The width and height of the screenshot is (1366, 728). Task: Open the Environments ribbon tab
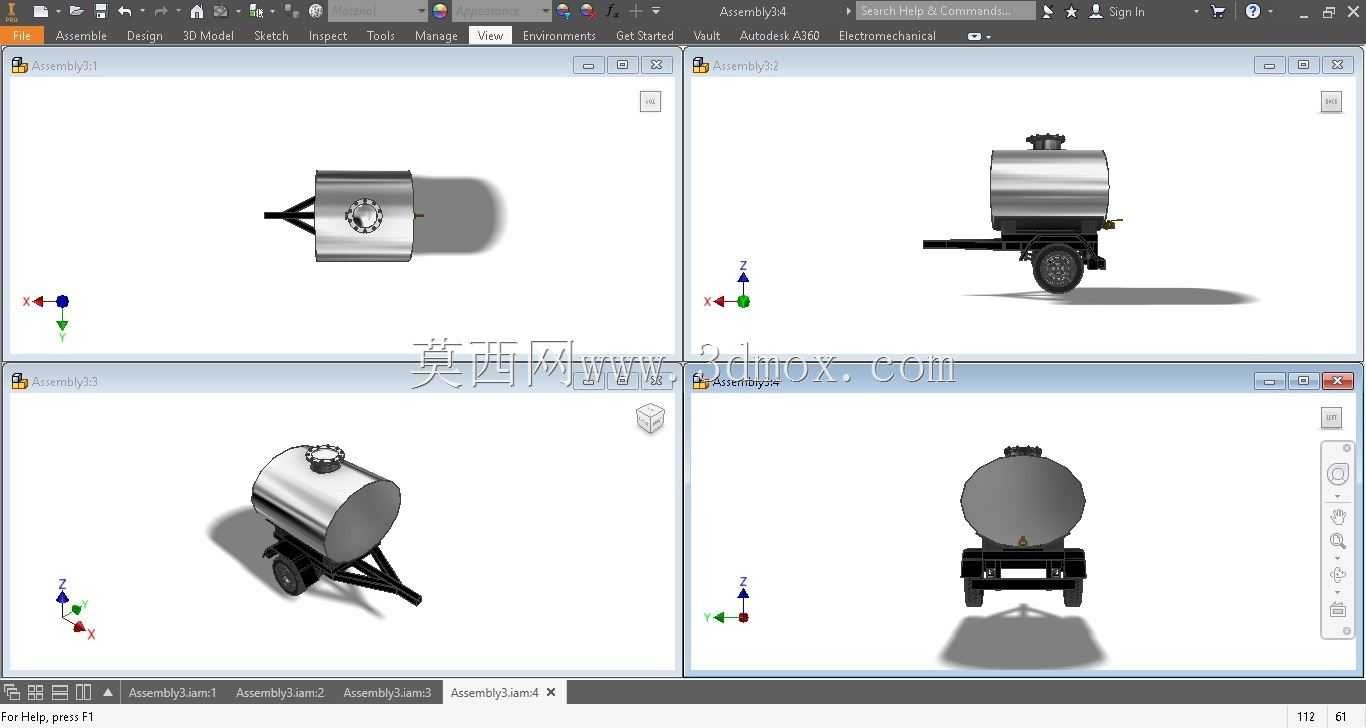tap(559, 35)
